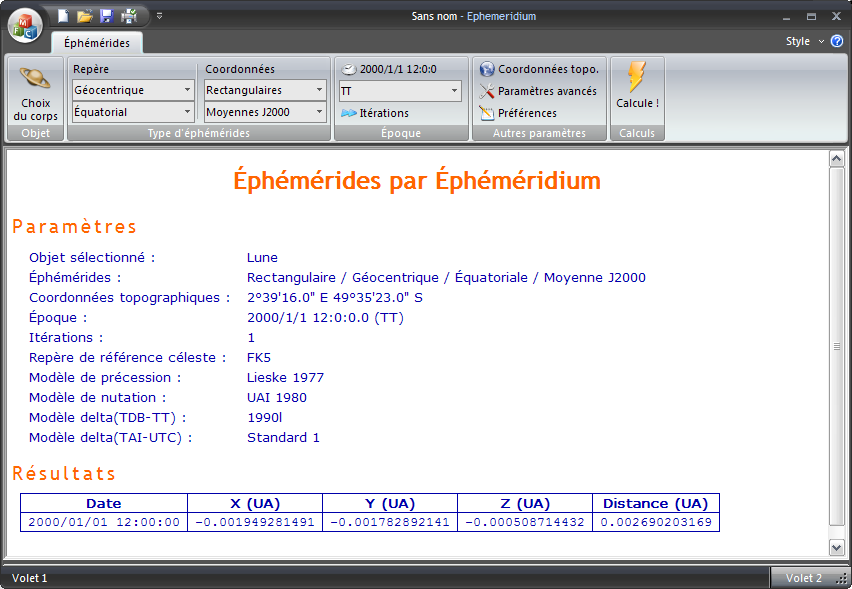
Task: Open the application orb menu button
Action: click(x=25, y=25)
